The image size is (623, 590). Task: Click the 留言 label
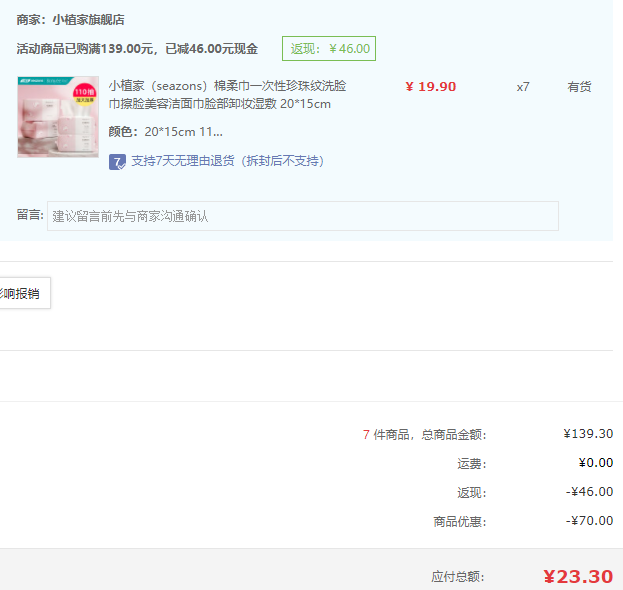(x=30, y=215)
